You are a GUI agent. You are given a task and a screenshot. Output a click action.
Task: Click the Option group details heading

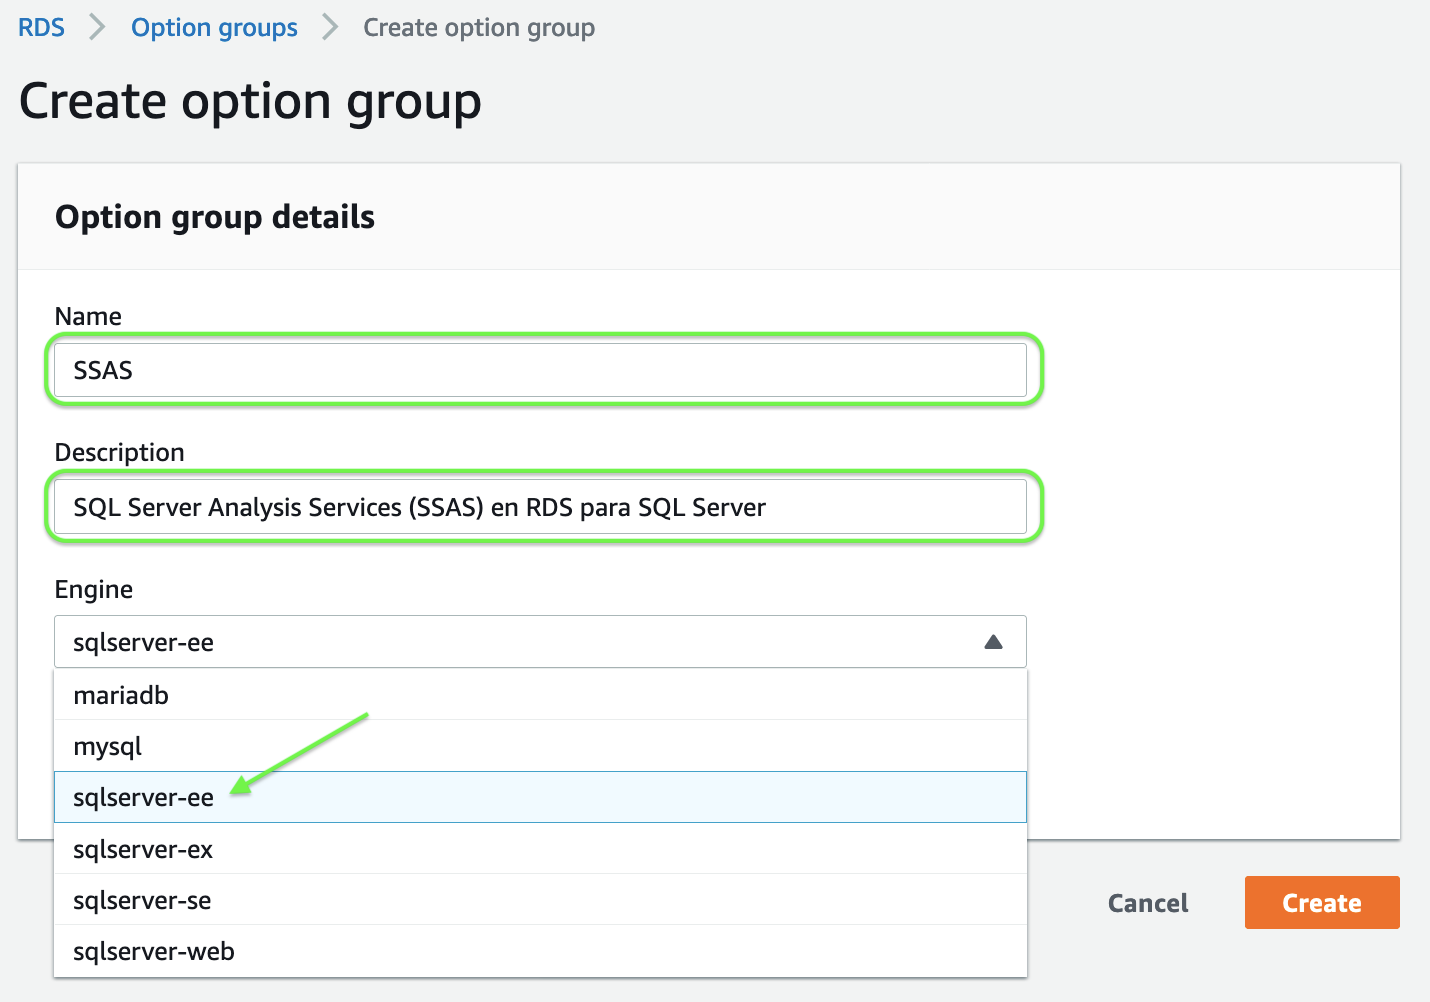click(x=215, y=217)
